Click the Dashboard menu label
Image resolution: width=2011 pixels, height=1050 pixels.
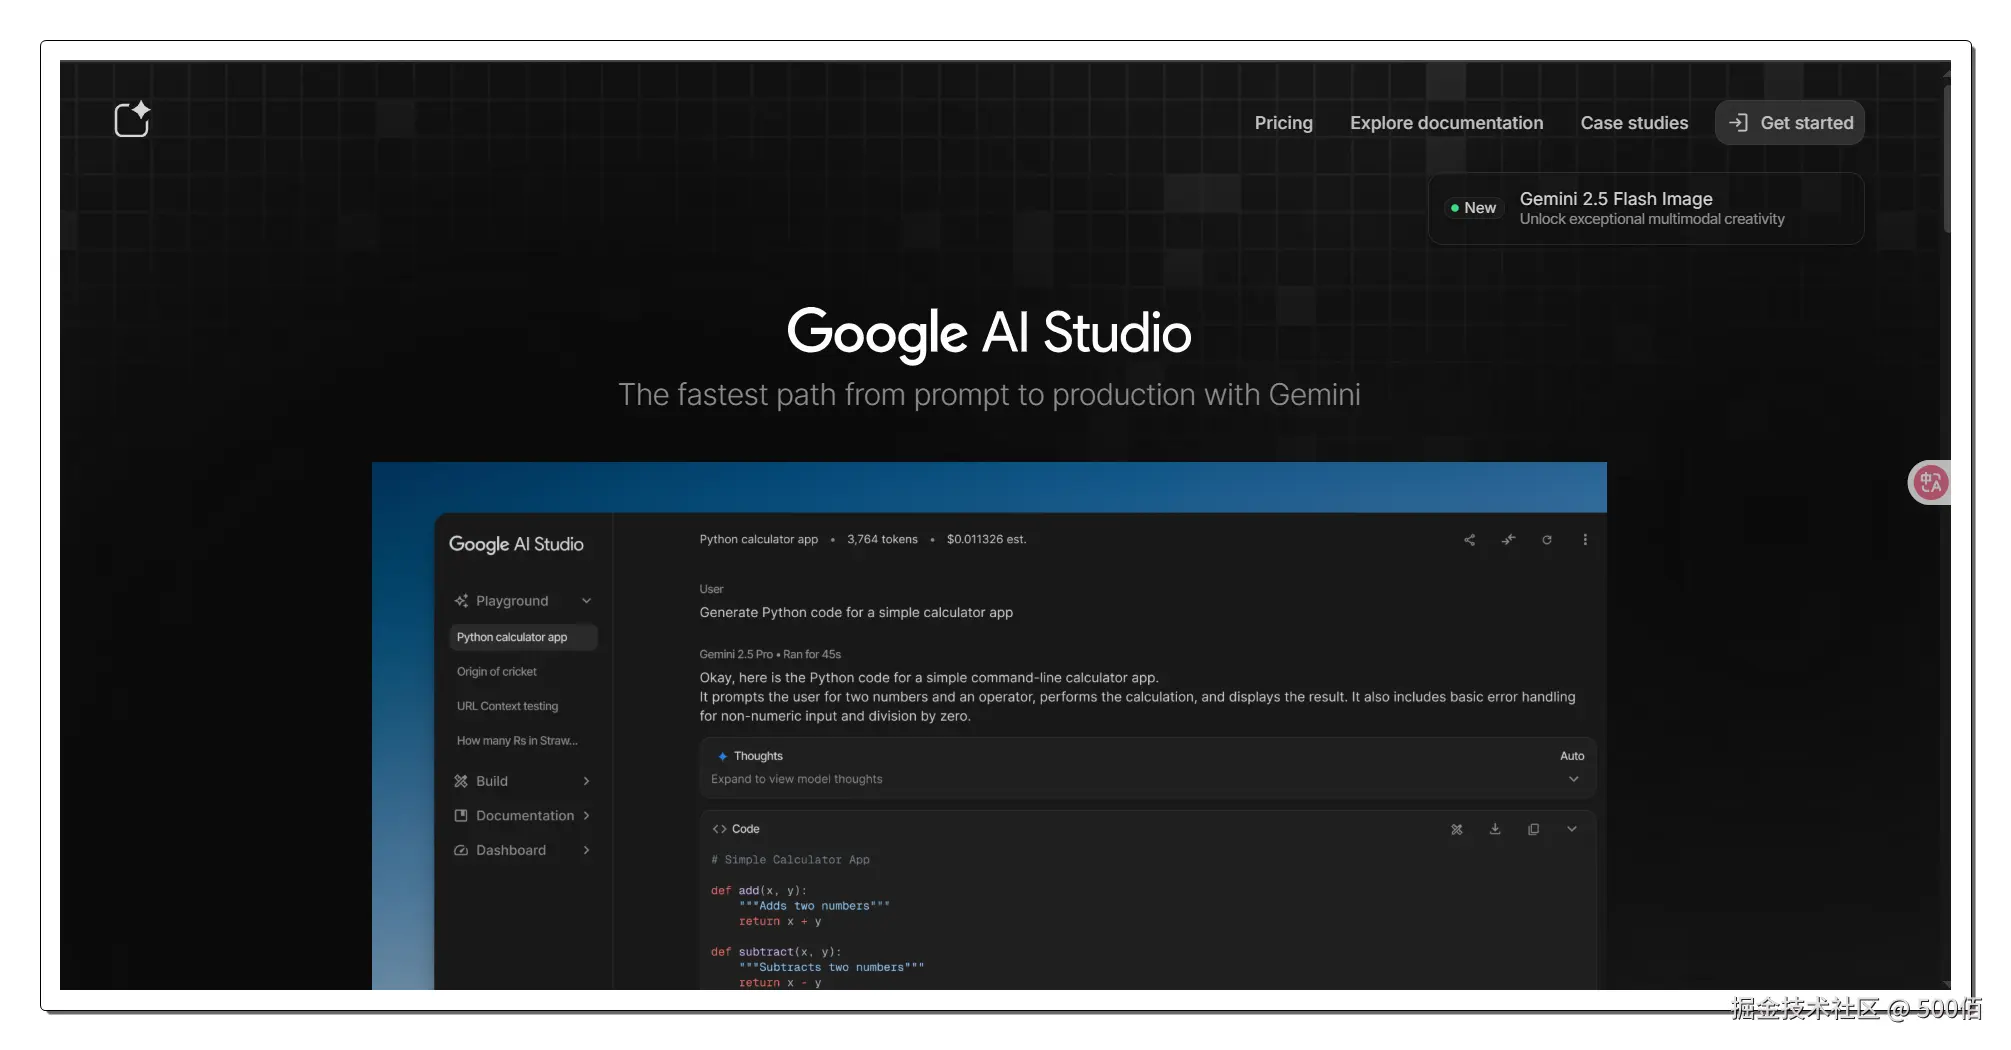(511, 850)
